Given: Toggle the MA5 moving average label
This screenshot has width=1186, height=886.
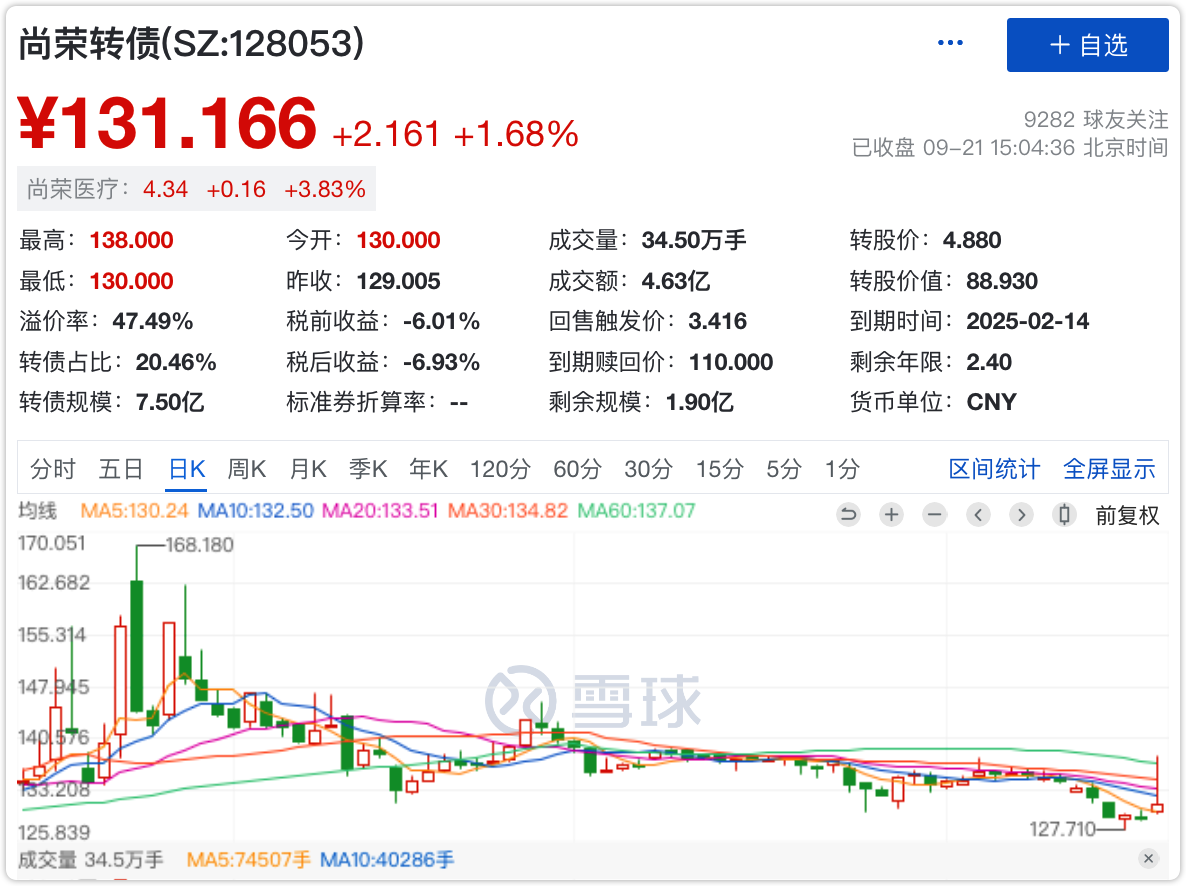Looking at the screenshot, I should point(135,511).
